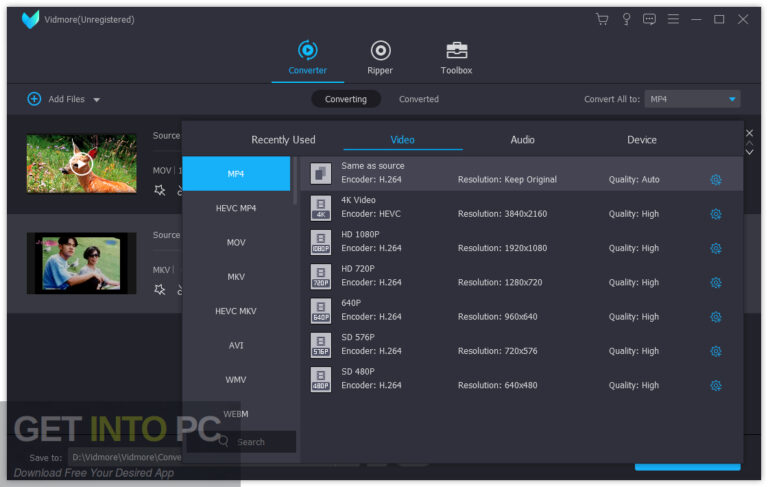Select the Video format tab
The height and width of the screenshot is (487, 768).
(x=402, y=140)
